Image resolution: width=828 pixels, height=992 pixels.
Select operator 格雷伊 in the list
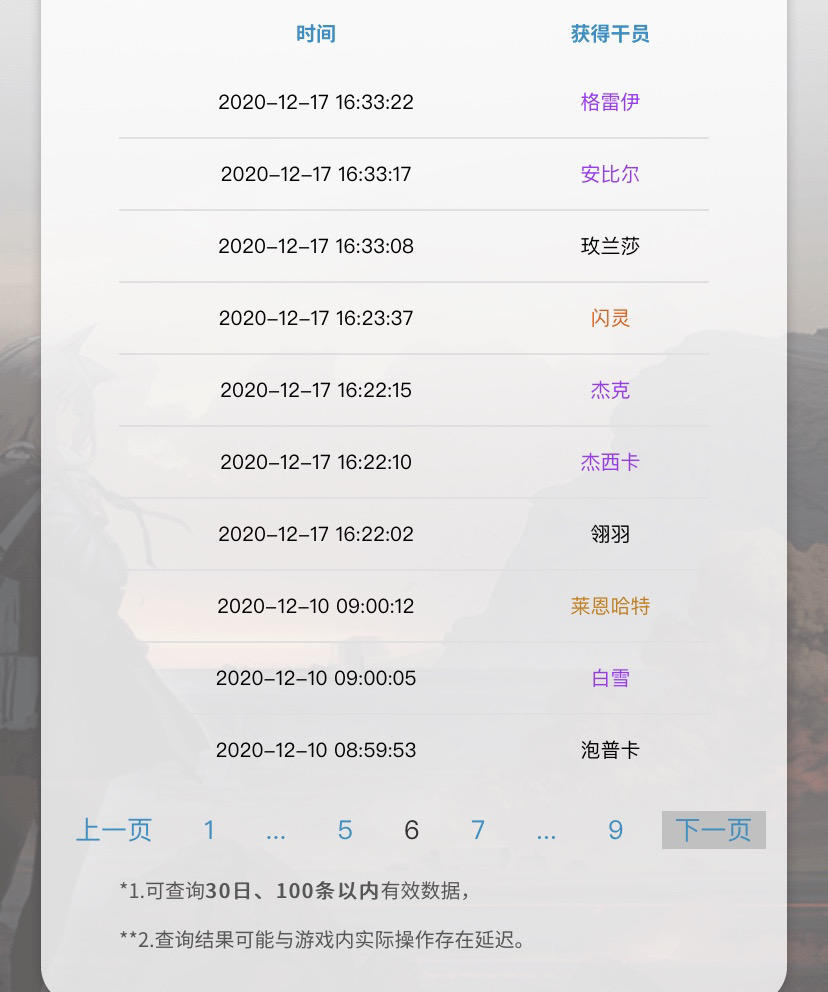coord(610,102)
